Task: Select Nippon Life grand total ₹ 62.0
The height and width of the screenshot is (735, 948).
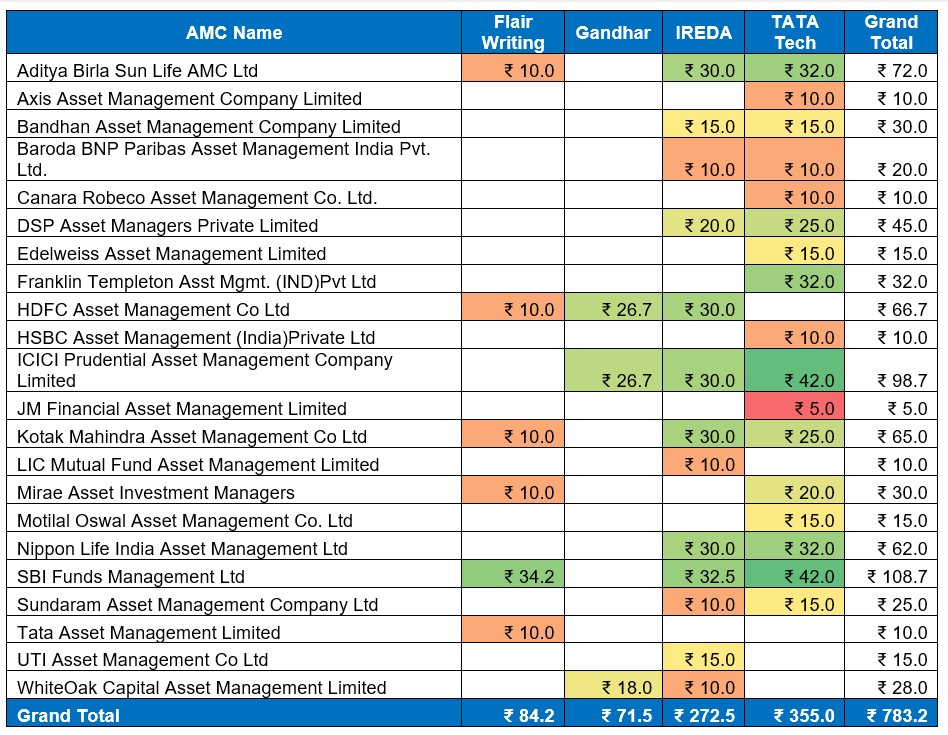Action: (x=891, y=545)
